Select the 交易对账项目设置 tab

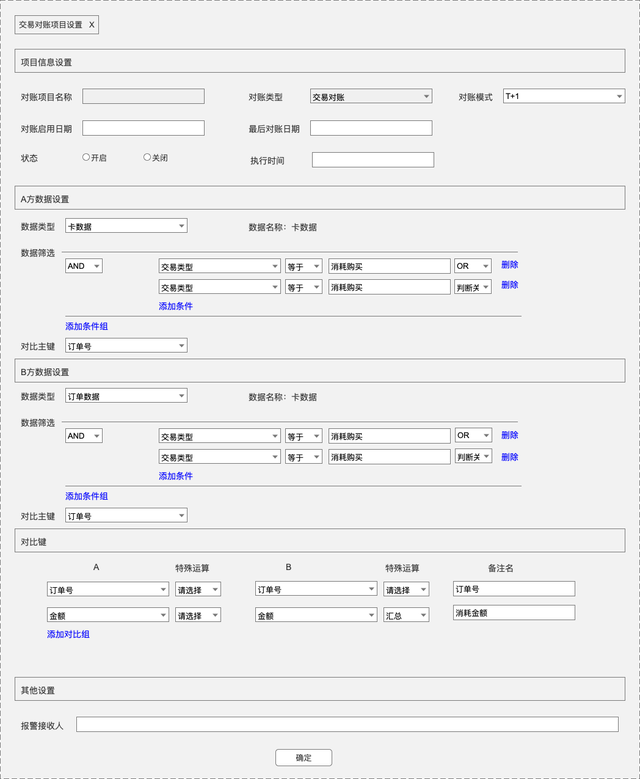pyautogui.click(x=57, y=25)
